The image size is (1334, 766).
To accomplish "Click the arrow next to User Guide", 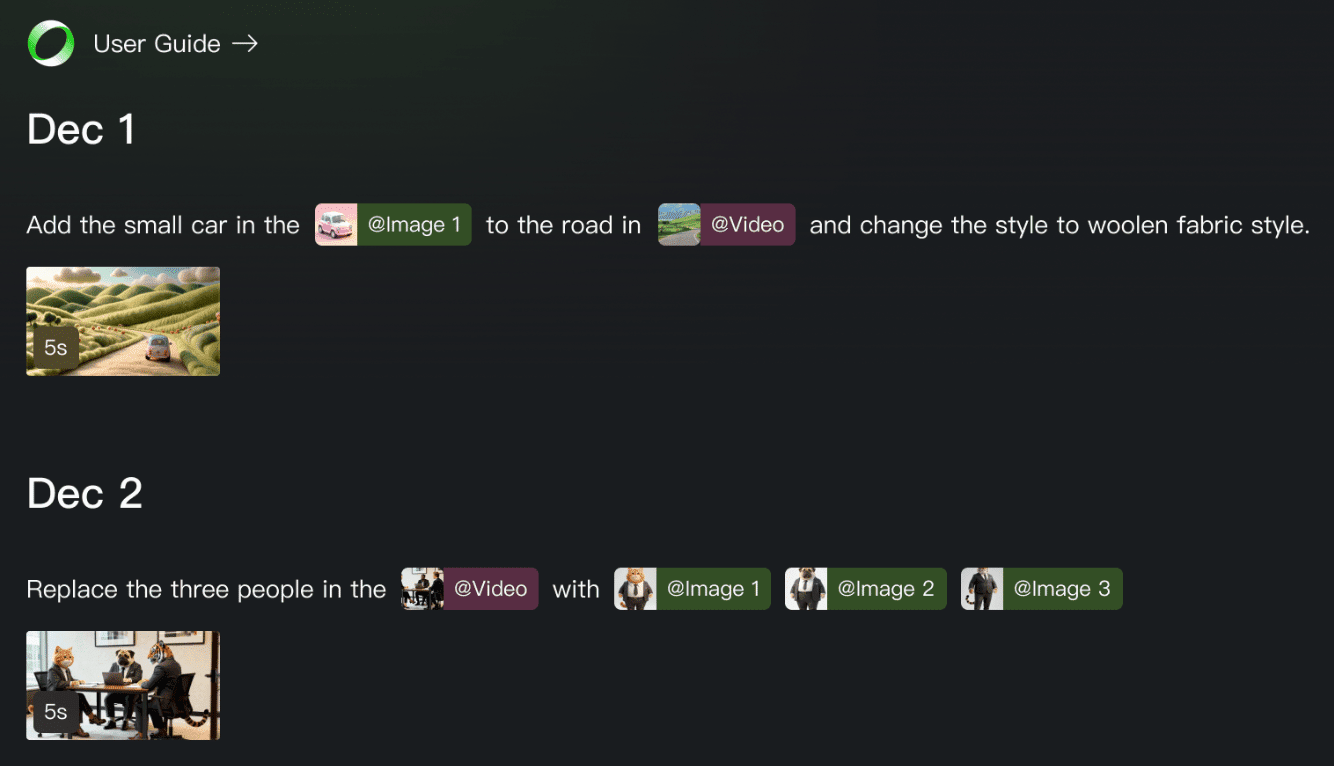I will pos(245,44).
